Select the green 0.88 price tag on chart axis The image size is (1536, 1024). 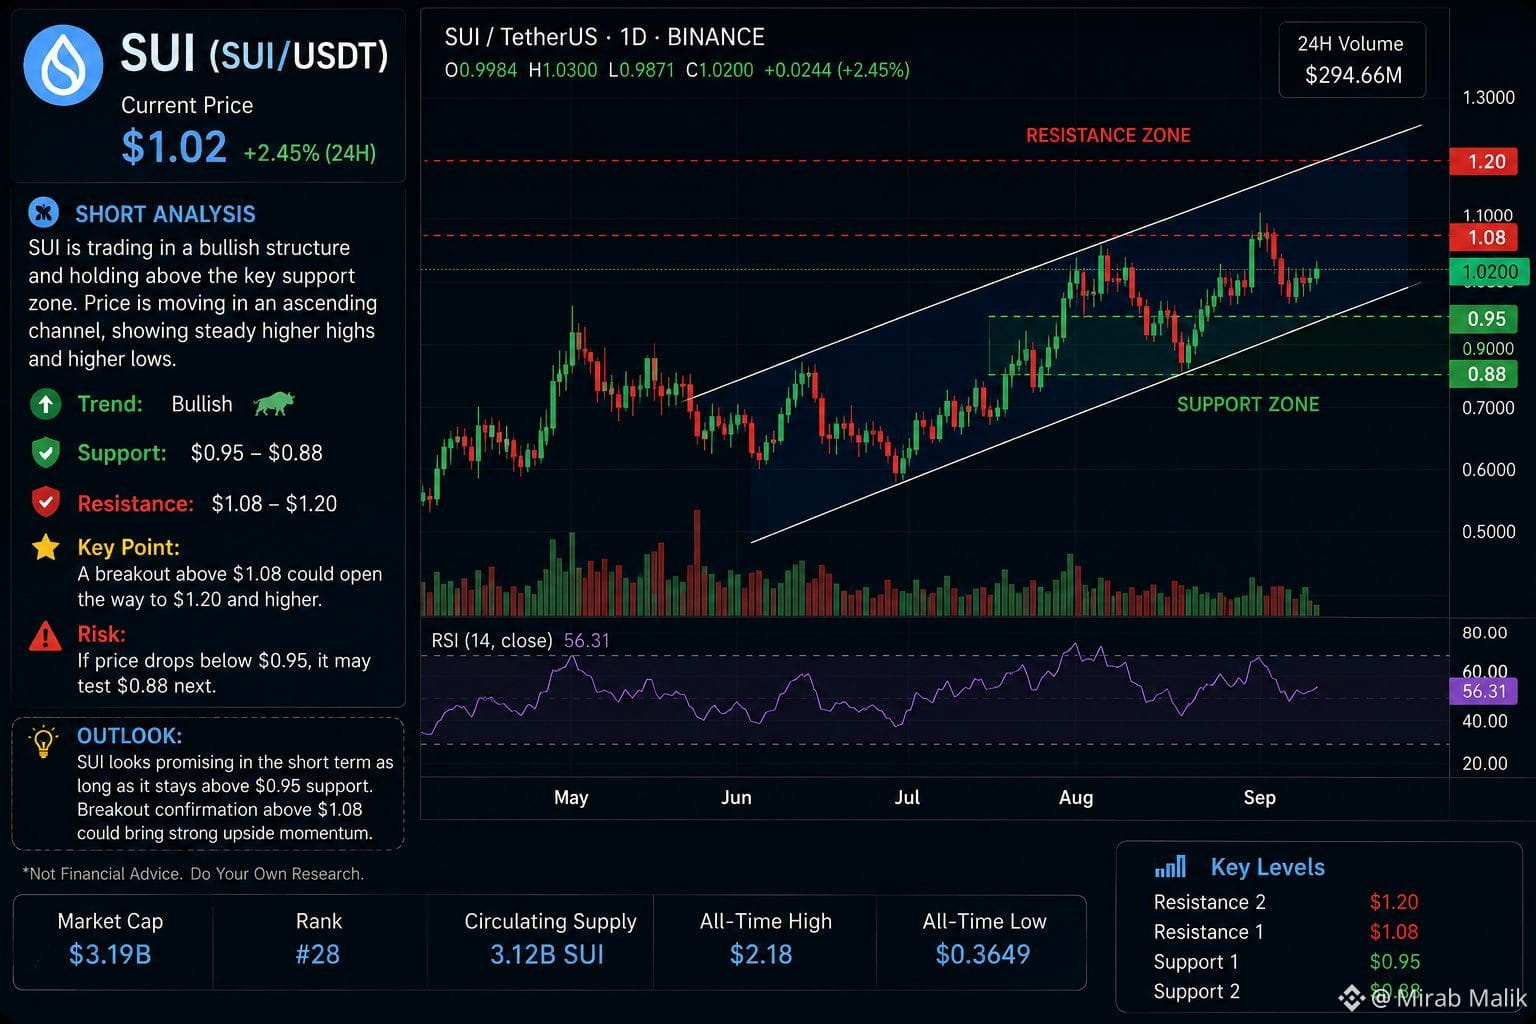pyautogui.click(x=1485, y=374)
